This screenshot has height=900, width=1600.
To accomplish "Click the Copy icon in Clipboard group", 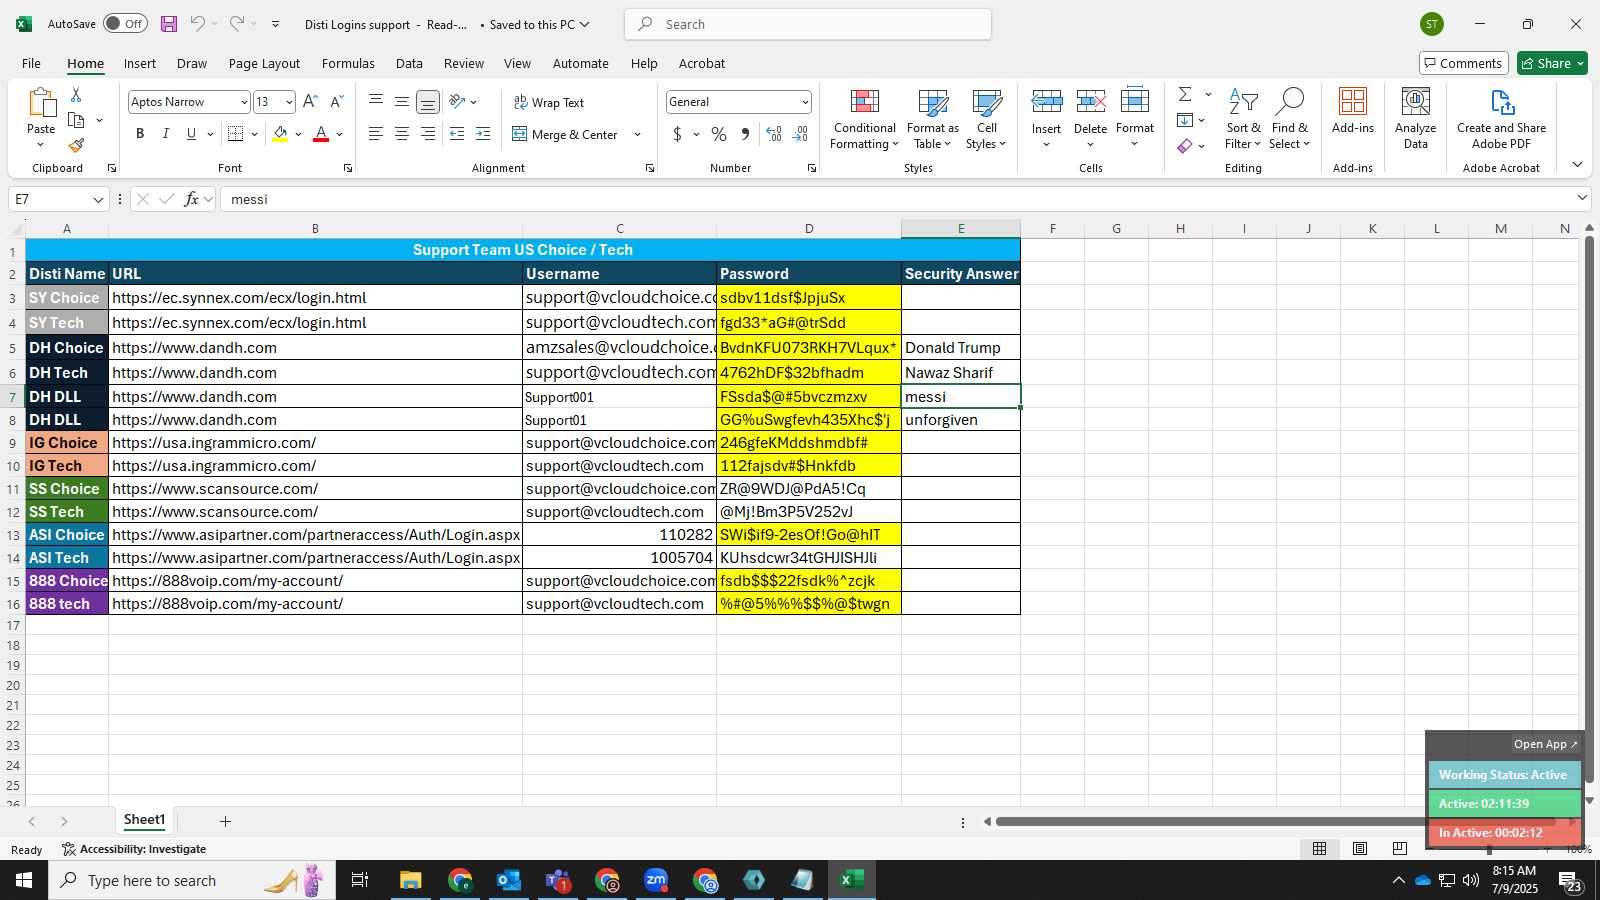I will click(76, 120).
